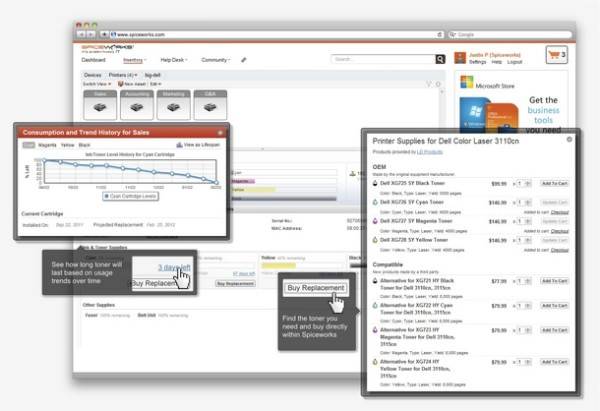Image resolution: width=600 pixels, height=411 pixels.
Task: Switch to the Magenta tab in history popup
Action: pos(47,145)
